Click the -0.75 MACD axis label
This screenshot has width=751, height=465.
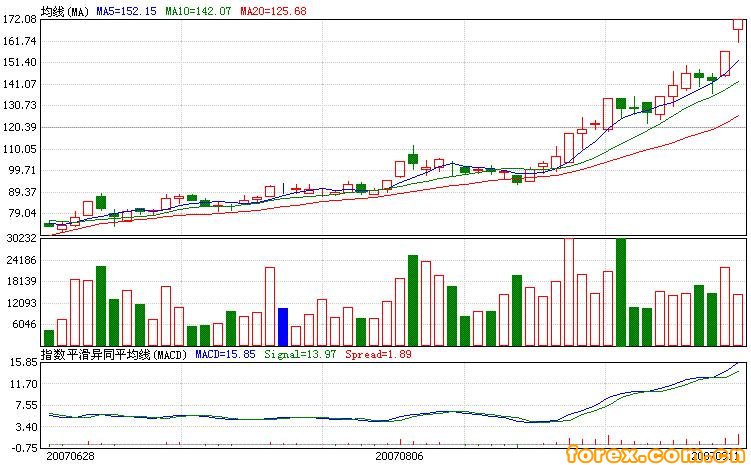coord(22,447)
